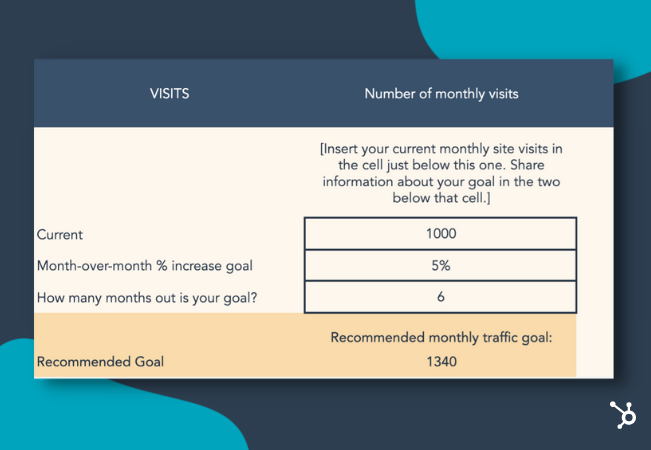Screen dimensions: 651x450
Task: Click the bracketed insert instructions text
Action: (441, 173)
